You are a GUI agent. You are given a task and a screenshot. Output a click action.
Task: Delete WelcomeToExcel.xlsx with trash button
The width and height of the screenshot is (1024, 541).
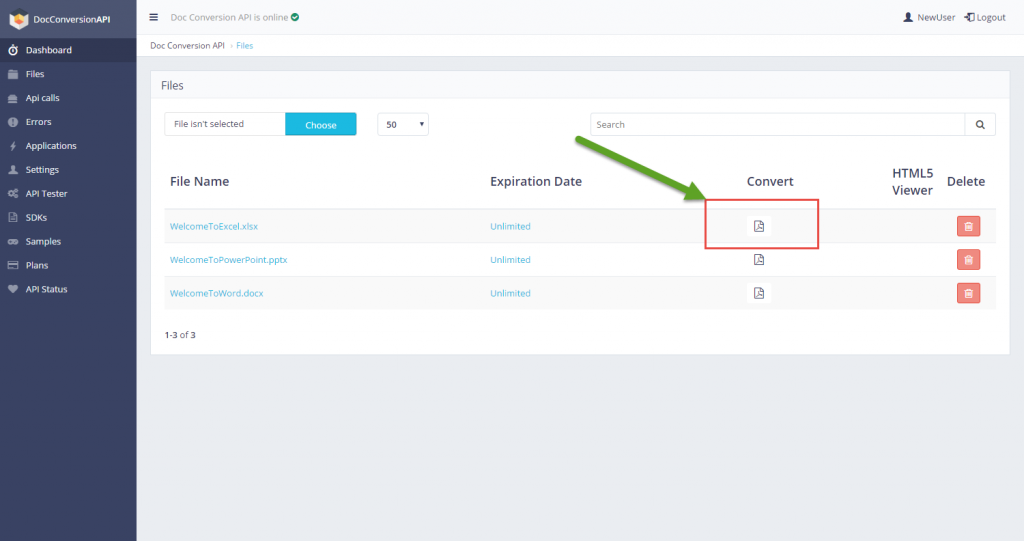[968, 226]
